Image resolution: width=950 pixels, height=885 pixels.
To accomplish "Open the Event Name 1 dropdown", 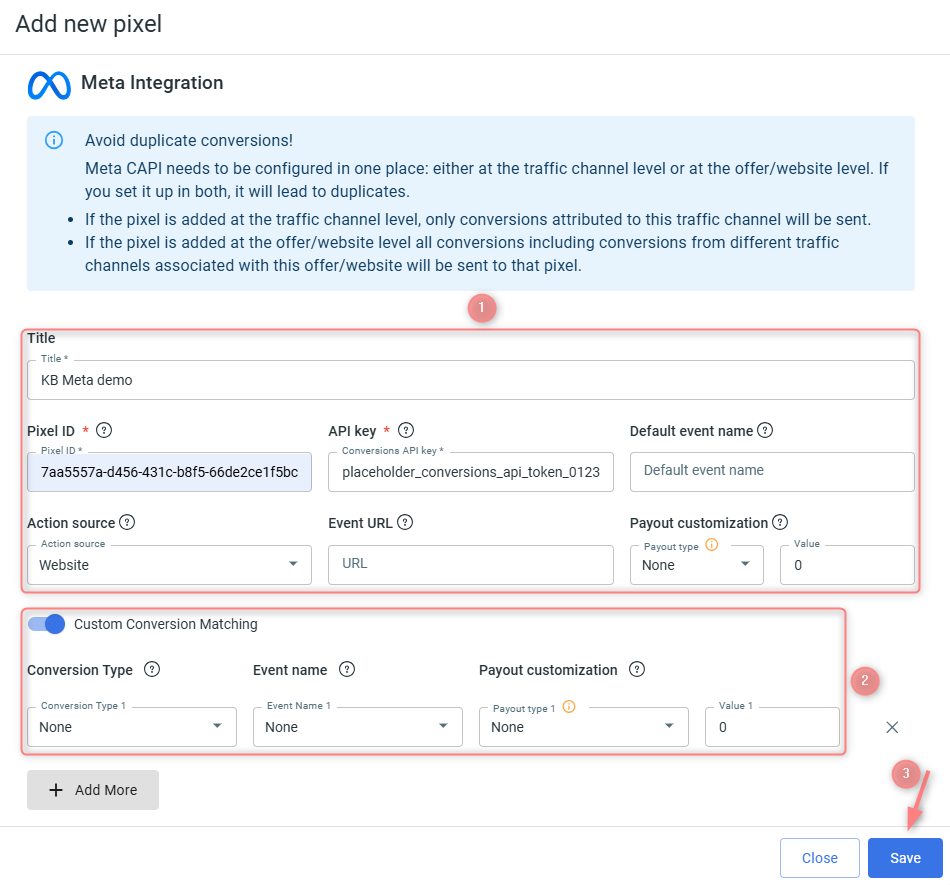I will (x=357, y=727).
